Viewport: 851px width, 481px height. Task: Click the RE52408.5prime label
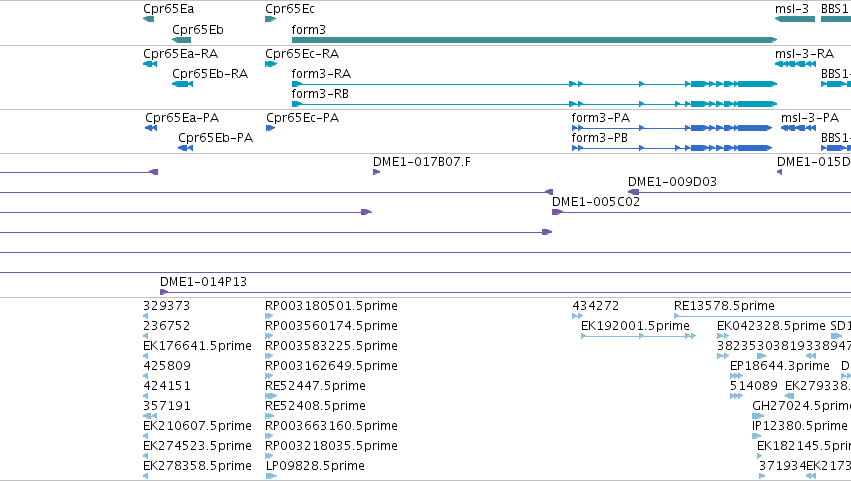click(x=315, y=406)
